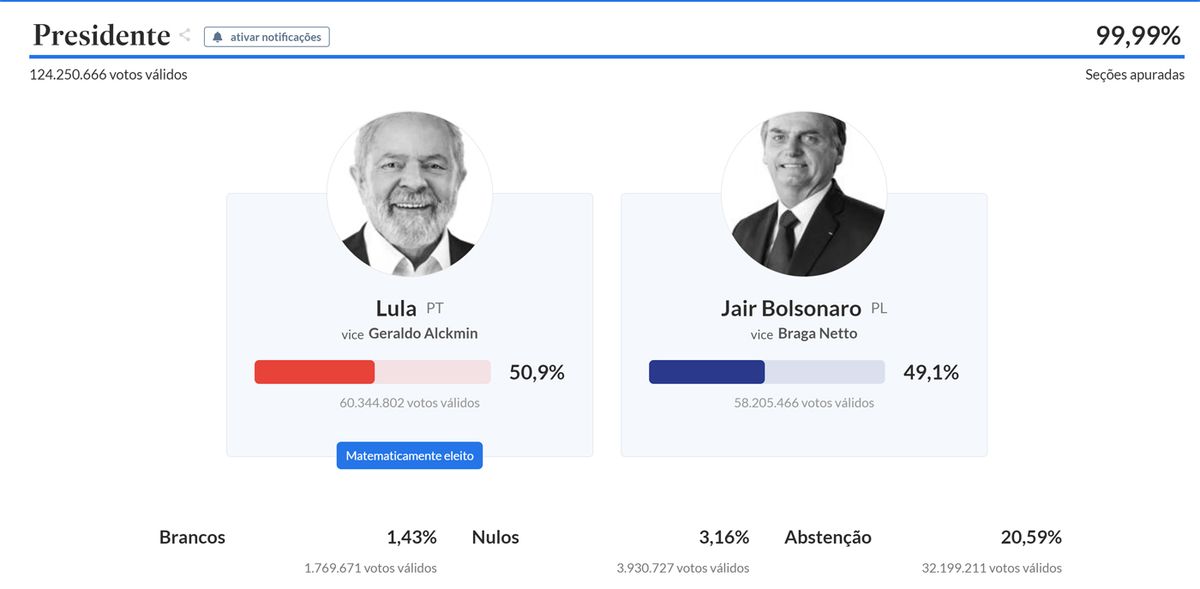Click Lula's 60.344.802 votos válidos link
This screenshot has width=1200, height=589.
[410, 402]
